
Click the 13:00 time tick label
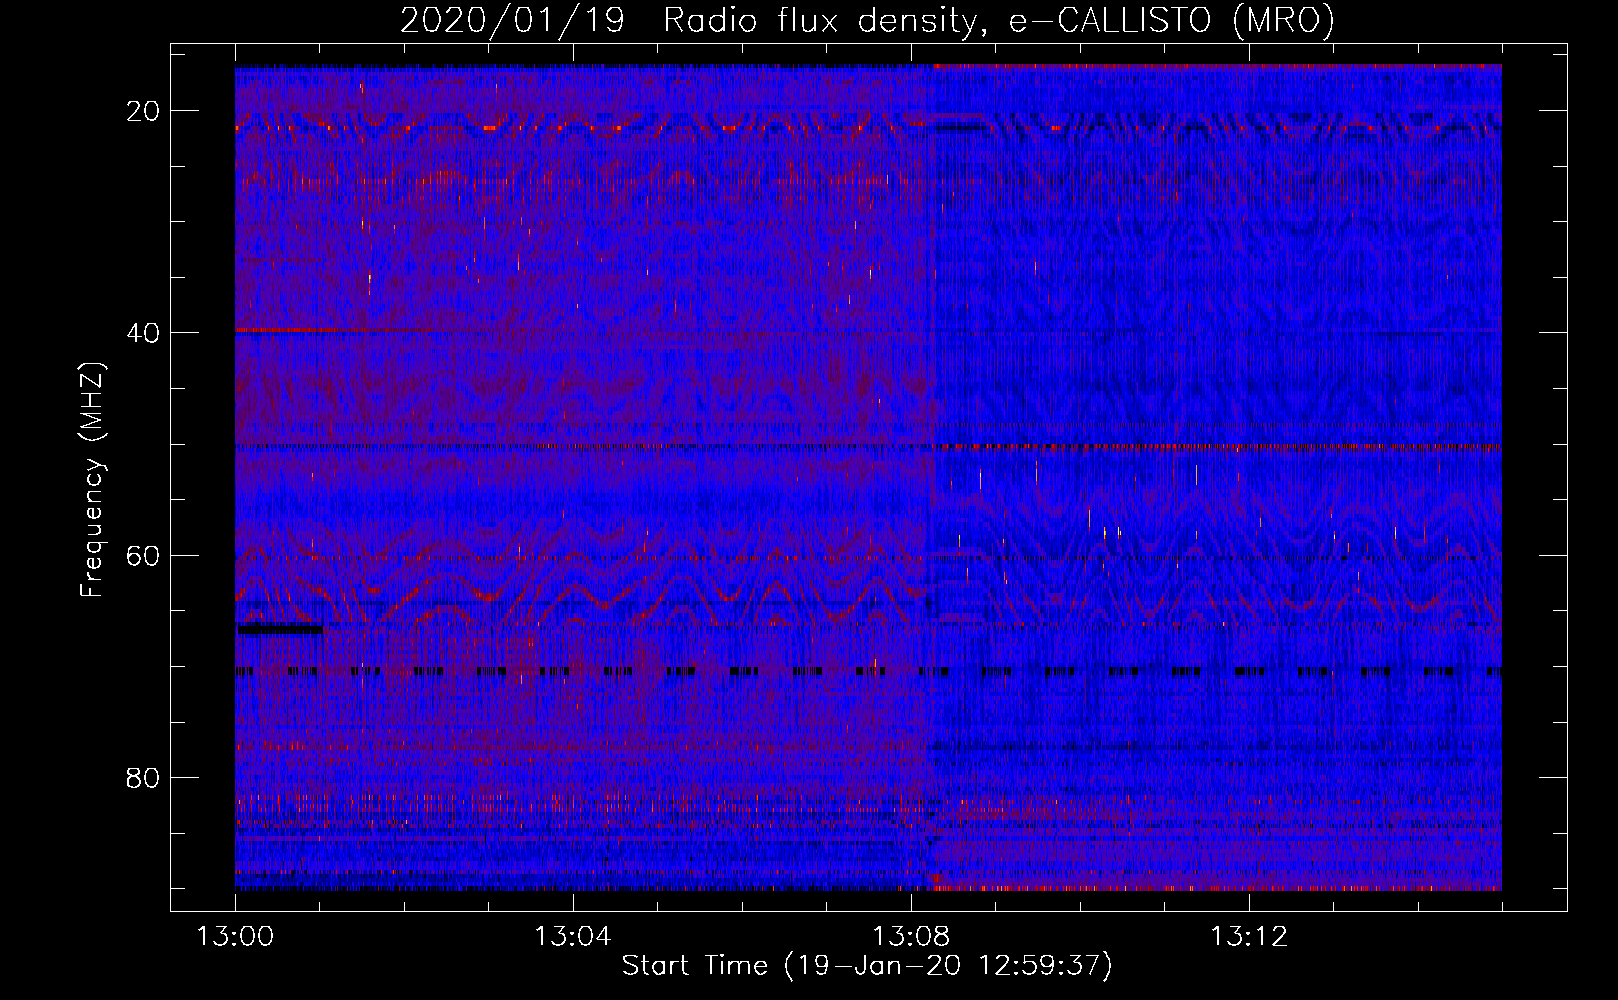click(235, 937)
